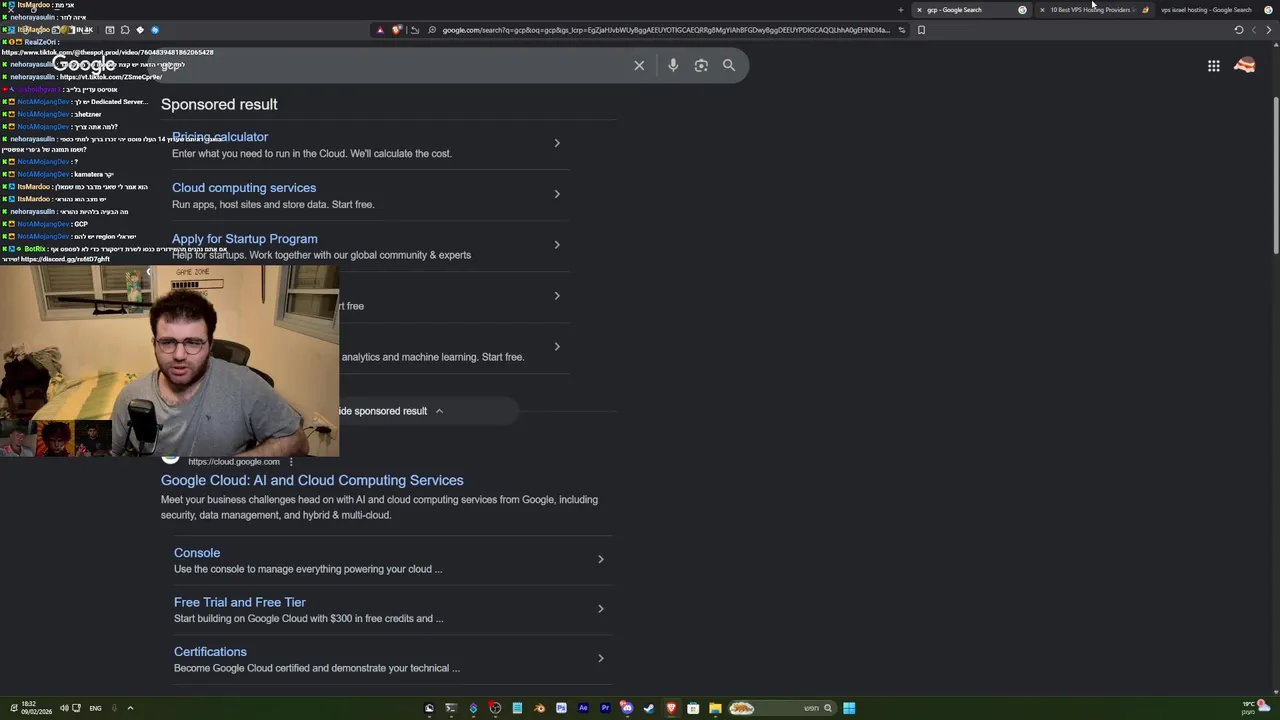Screen dimensions: 1280x720
Task: Switch the ENG input language
Action: 96,708
